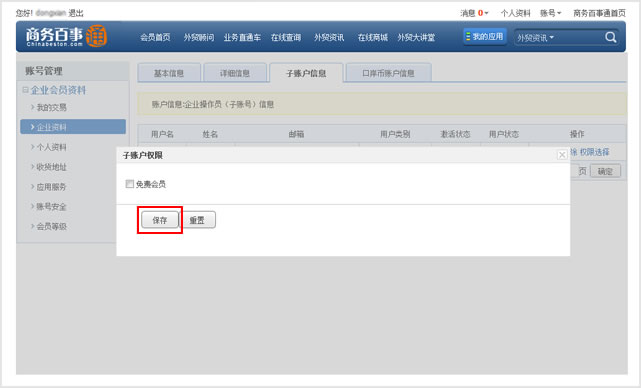Click the 确定 page button
The height and width of the screenshot is (388, 641).
pyautogui.click(x=605, y=171)
